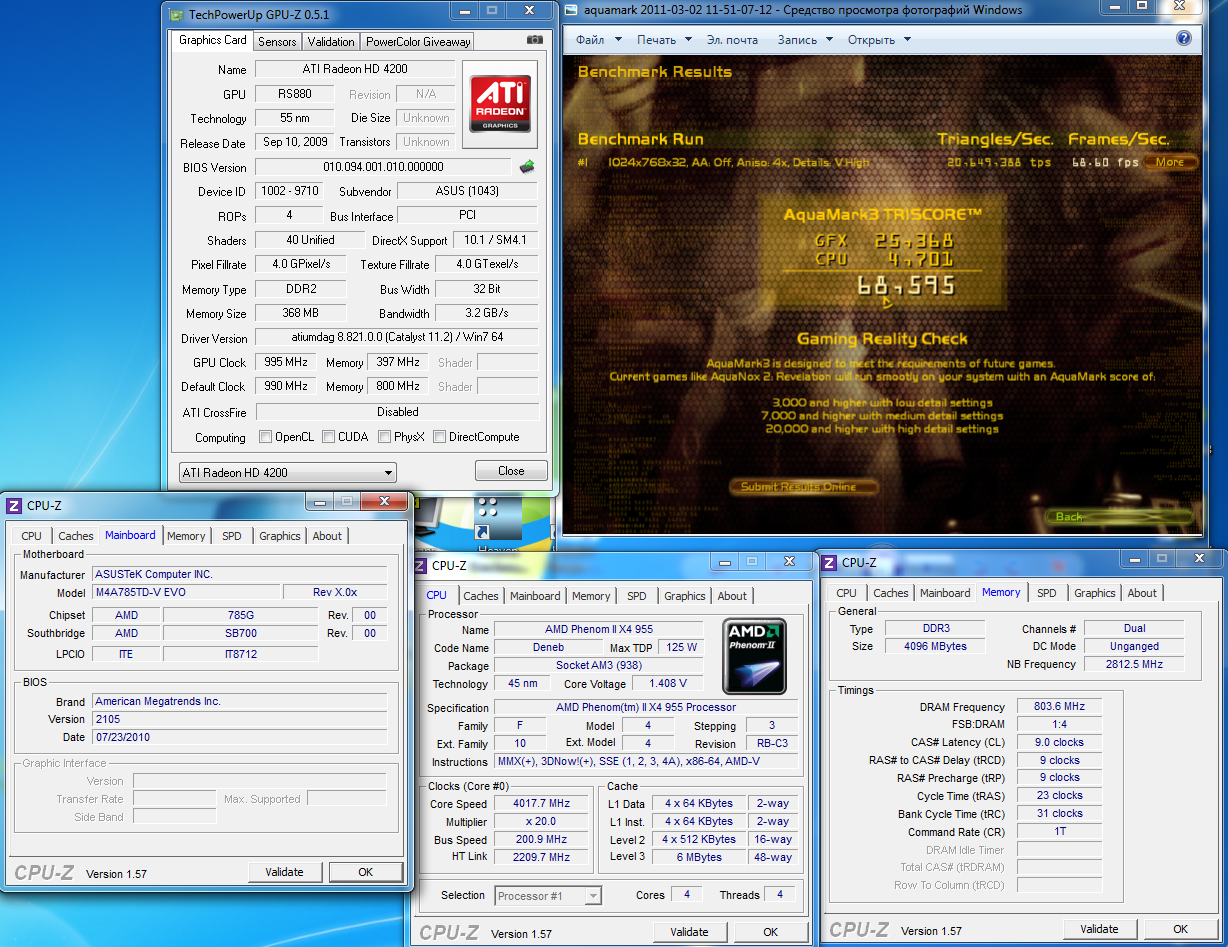
Task: Click the Memory Size value 368 MB
Action: click(x=301, y=313)
